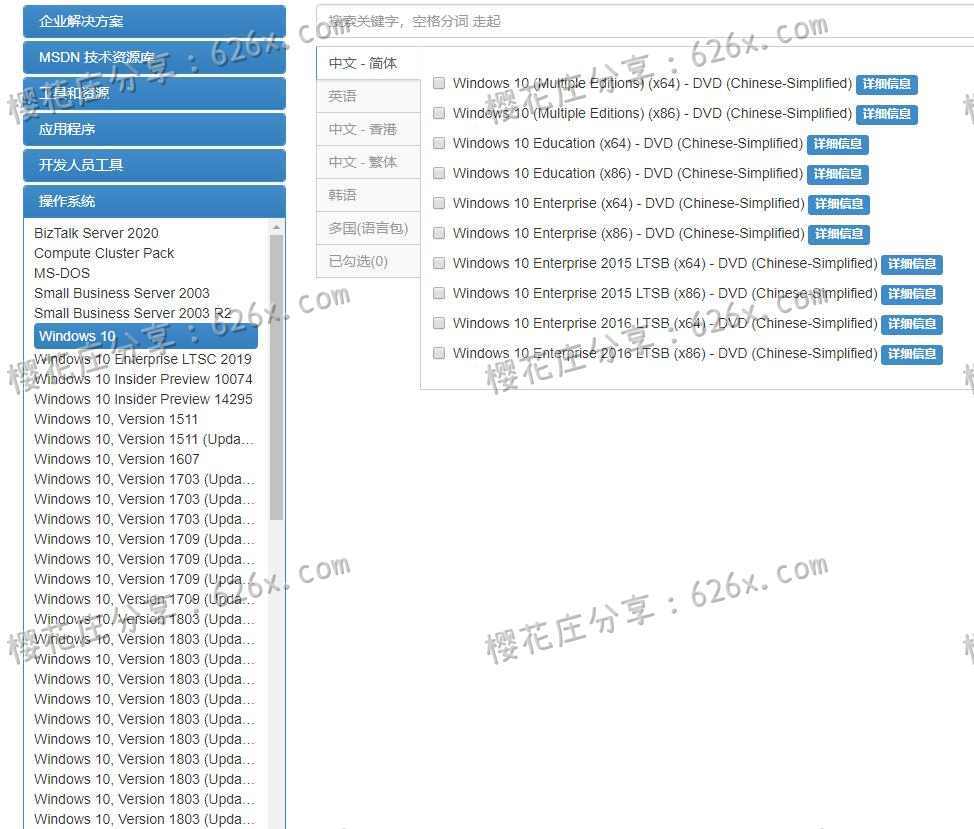Click the OS list scrollbar thumb
Screen dimensions: 974x829
[x=276, y=377]
